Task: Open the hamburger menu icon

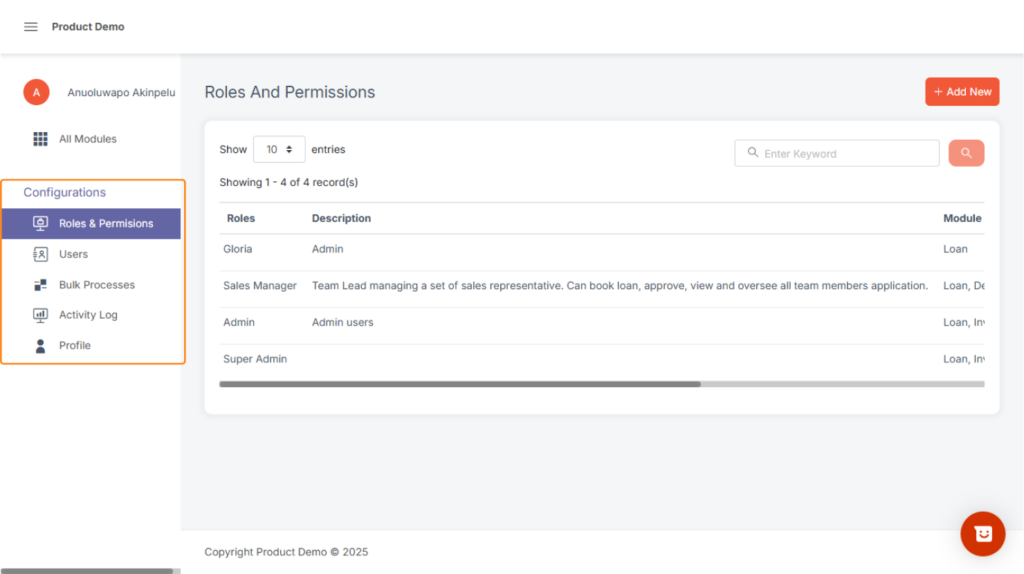Action: (x=31, y=27)
